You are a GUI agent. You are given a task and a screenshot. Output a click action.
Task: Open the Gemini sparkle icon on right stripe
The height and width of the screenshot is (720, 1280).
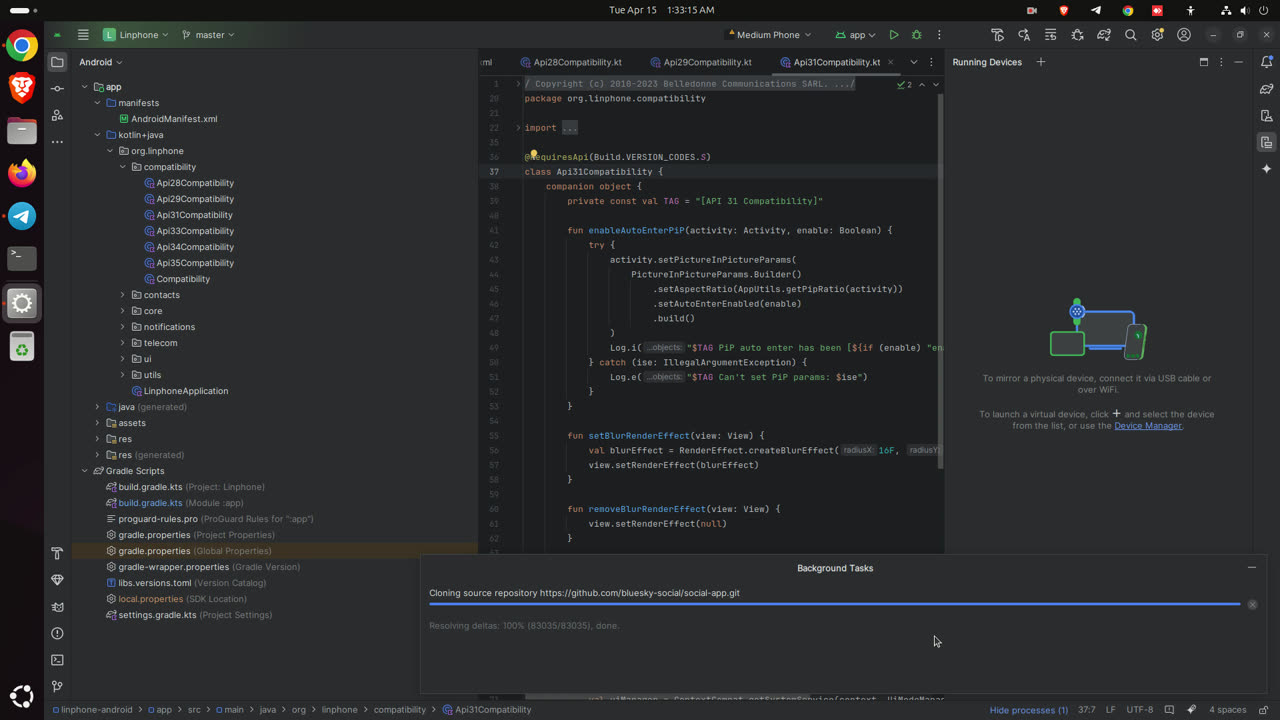pos(1266,169)
